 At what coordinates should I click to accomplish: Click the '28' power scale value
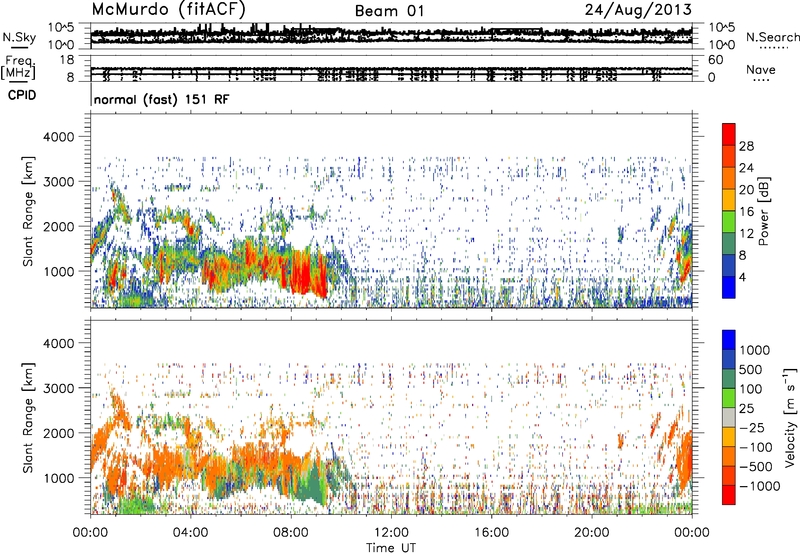[x=746, y=146]
